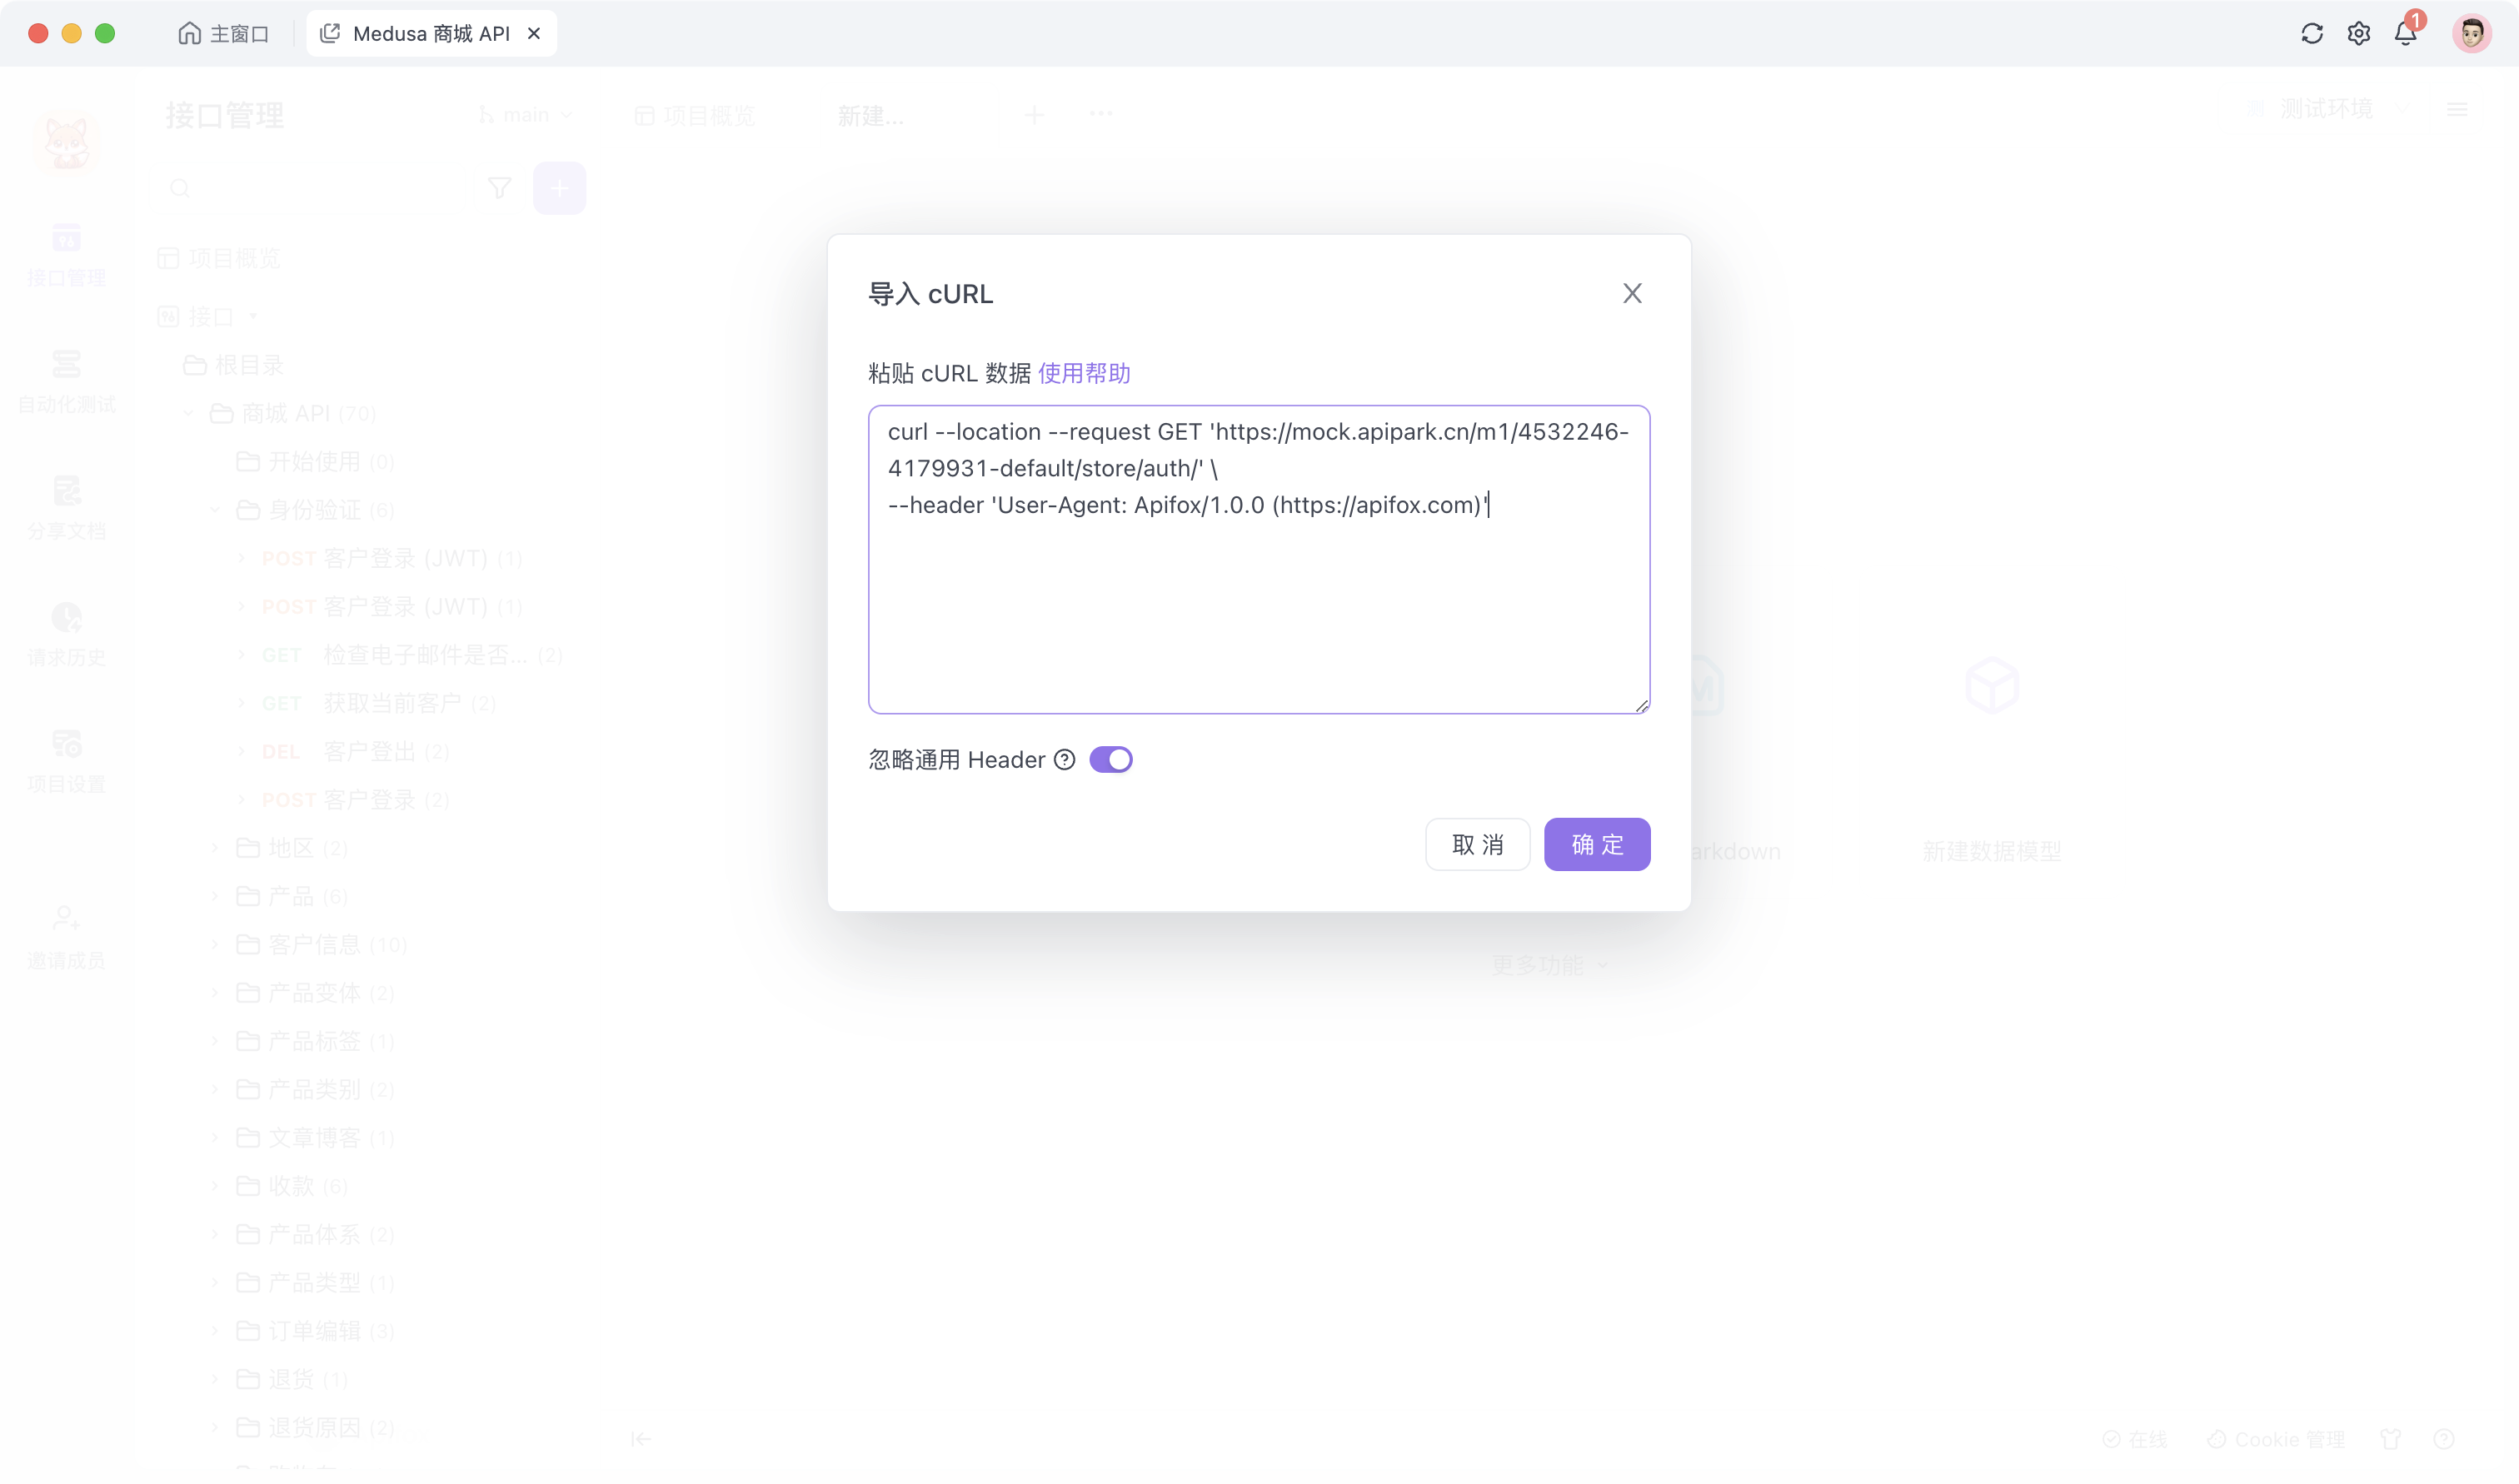
Task: Collapse the 身份验证 folder
Action: (215, 511)
